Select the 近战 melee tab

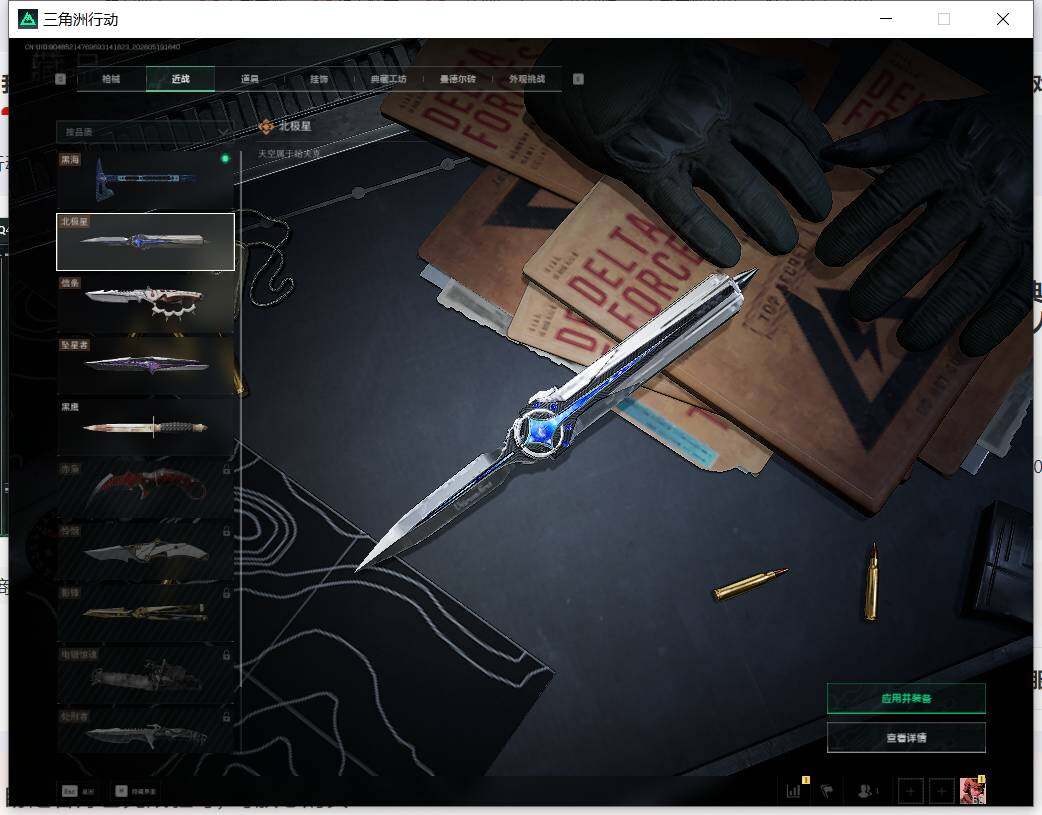pyautogui.click(x=180, y=78)
